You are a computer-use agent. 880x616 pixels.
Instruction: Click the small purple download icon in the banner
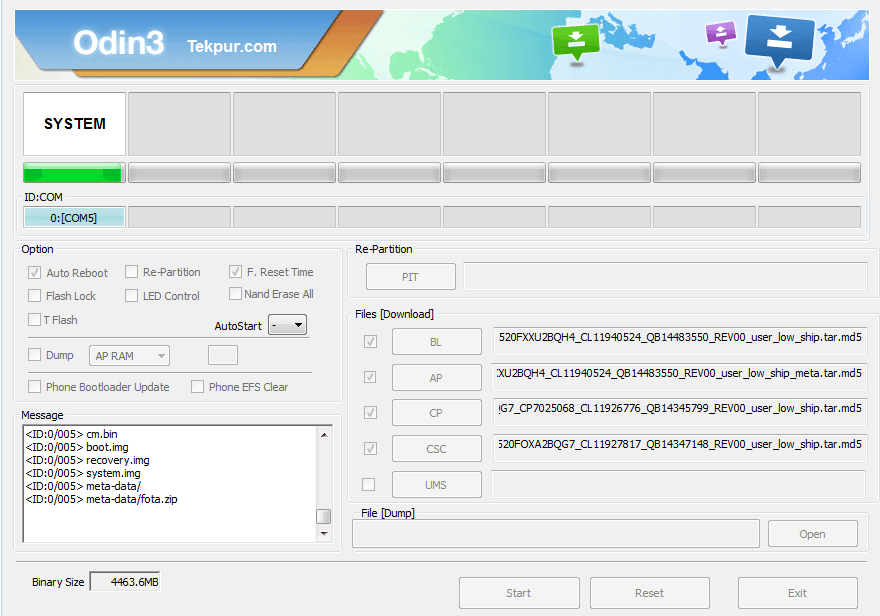(x=721, y=33)
